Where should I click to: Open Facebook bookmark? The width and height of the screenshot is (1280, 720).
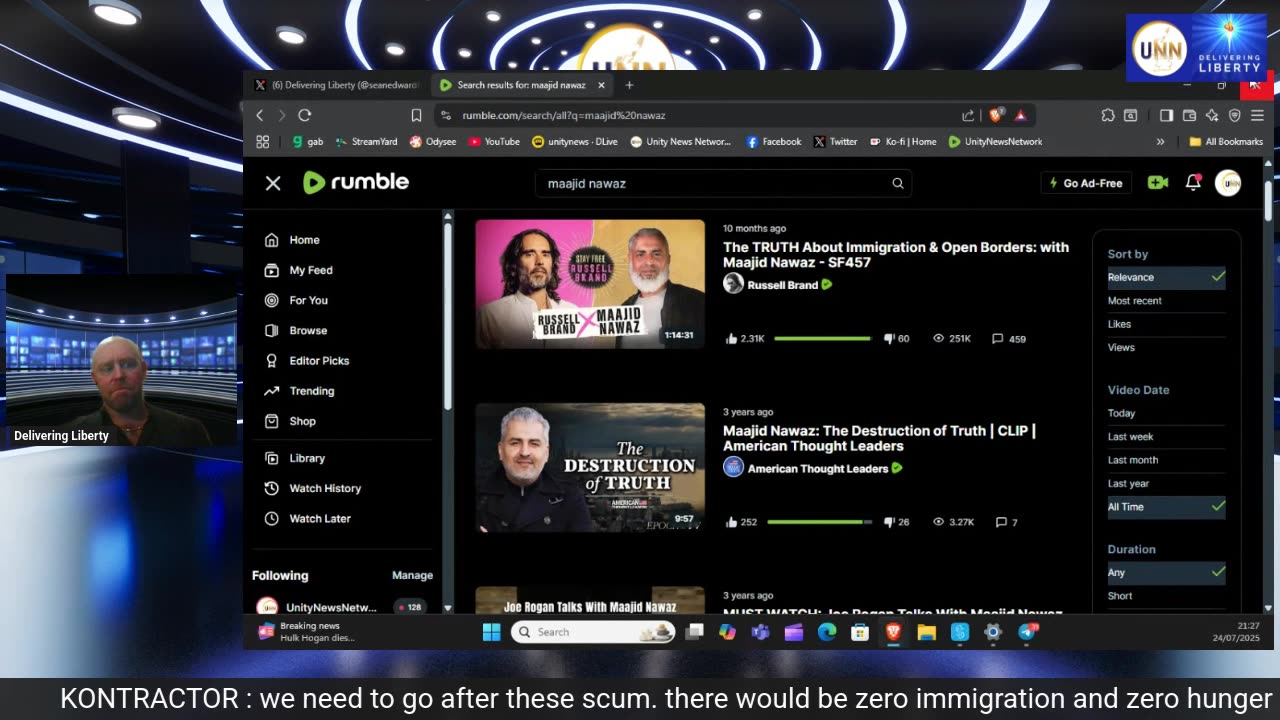click(773, 142)
